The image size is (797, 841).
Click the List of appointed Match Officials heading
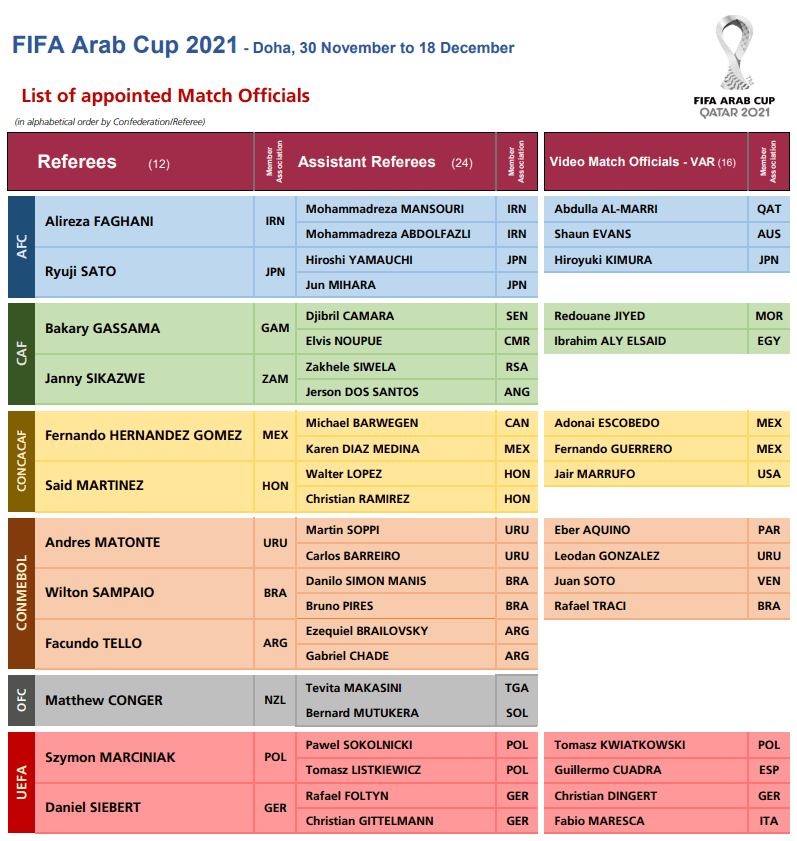[165, 95]
